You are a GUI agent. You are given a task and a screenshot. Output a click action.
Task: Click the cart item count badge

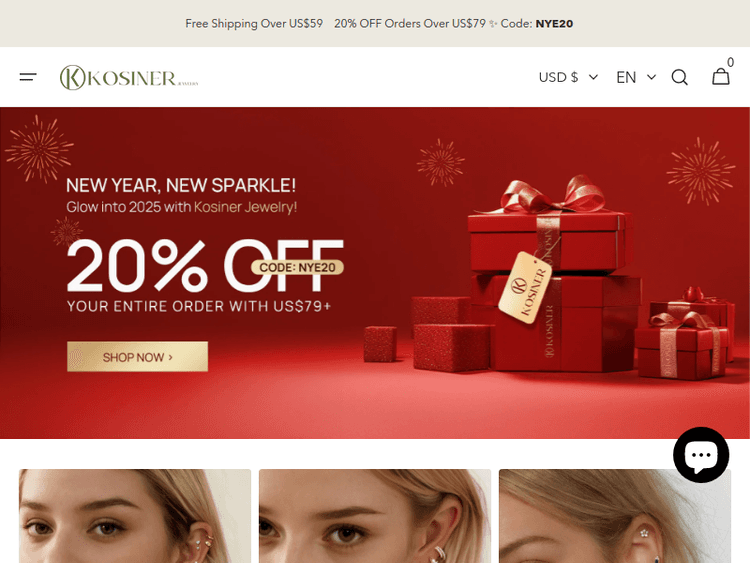click(730, 62)
